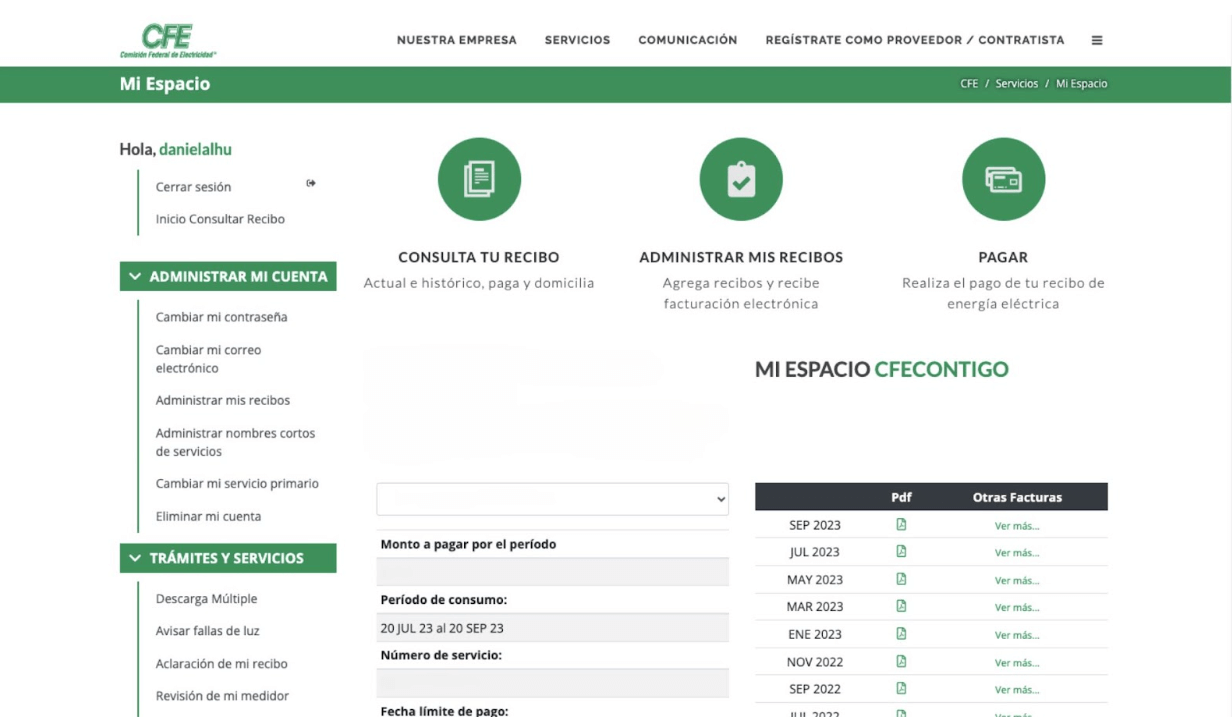Download the JUL 2023 PDF invoice icon
Screen dimensions: 1232x720
(902, 551)
